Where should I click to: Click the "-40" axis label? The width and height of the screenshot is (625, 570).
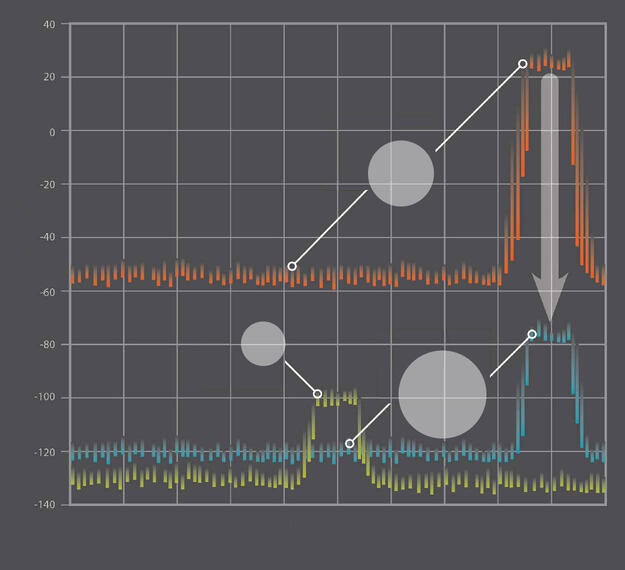click(47, 237)
